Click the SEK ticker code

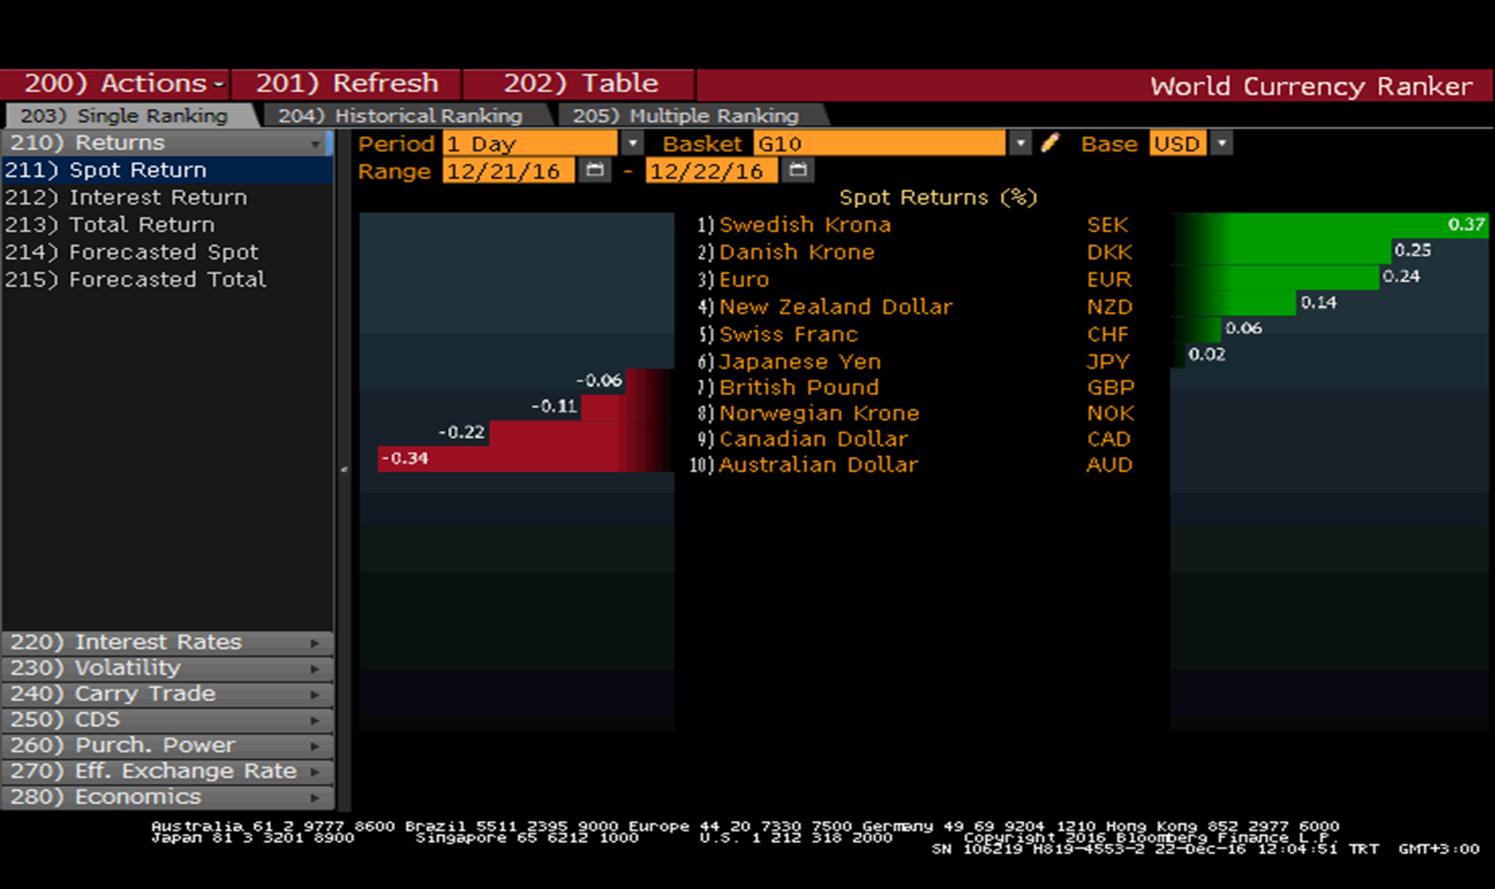[1108, 225]
